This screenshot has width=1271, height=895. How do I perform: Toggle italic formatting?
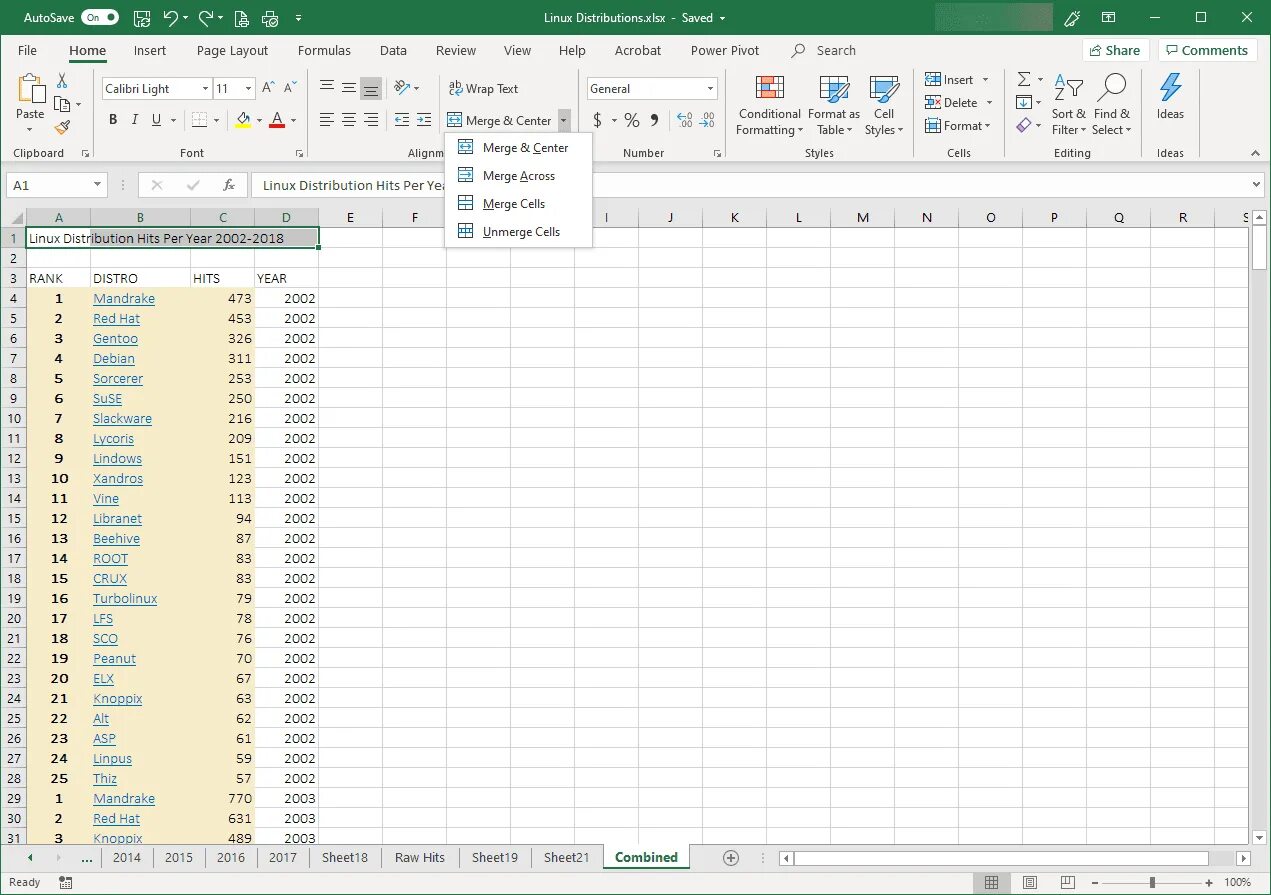tap(134, 119)
